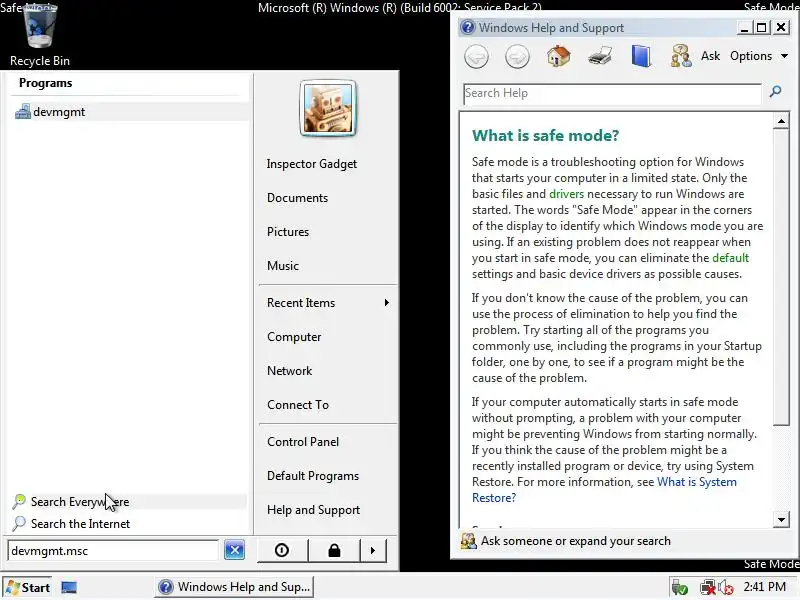Click user account robot picture
800x600 pixels.
point(328,108)
